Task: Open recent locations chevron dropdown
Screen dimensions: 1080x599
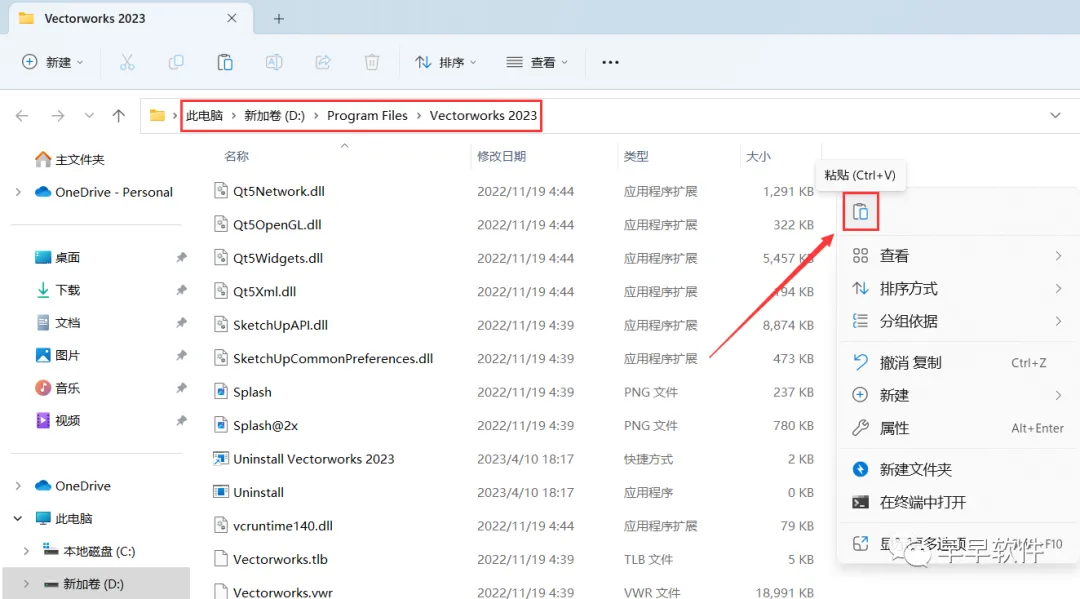Action: click(x=89, y=116)
